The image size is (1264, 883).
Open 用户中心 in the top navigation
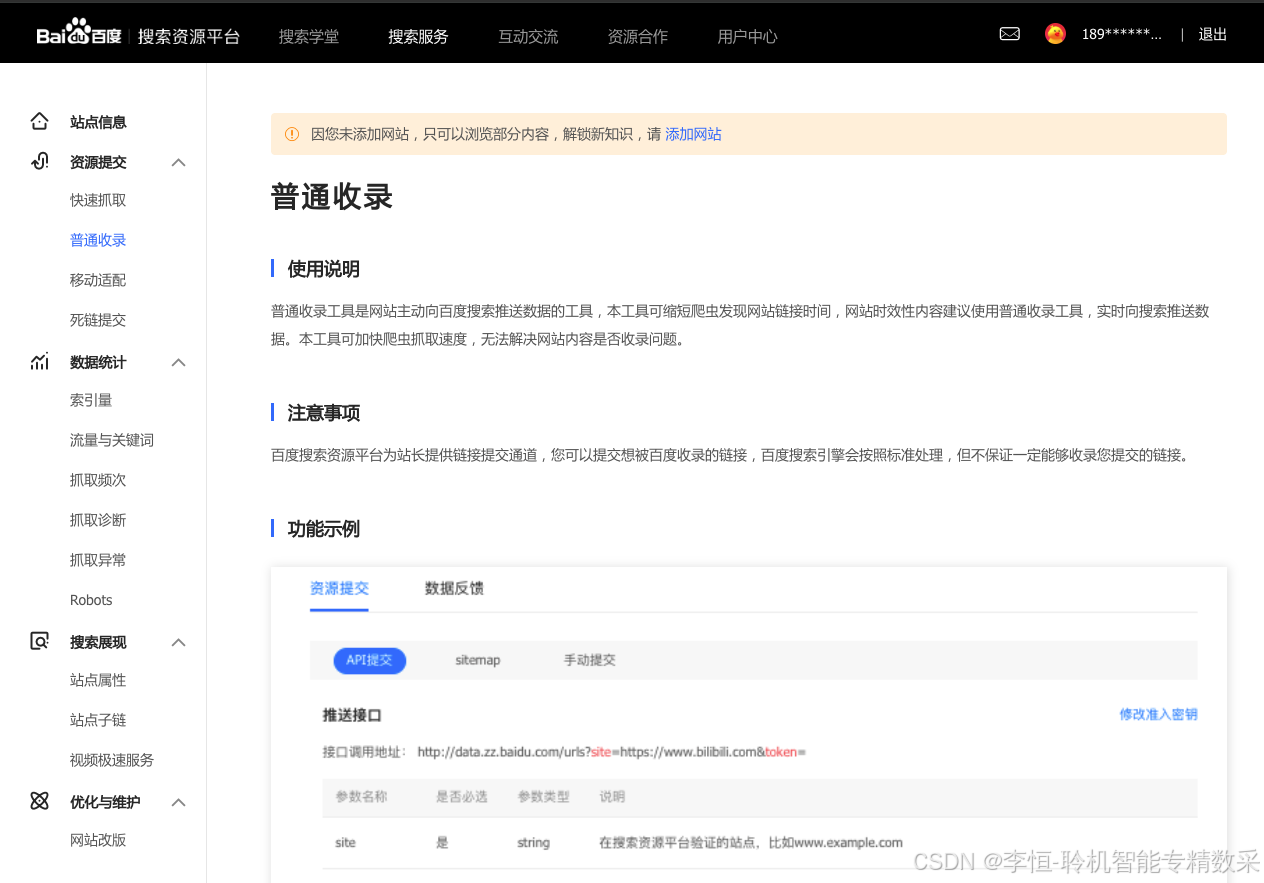747,37
